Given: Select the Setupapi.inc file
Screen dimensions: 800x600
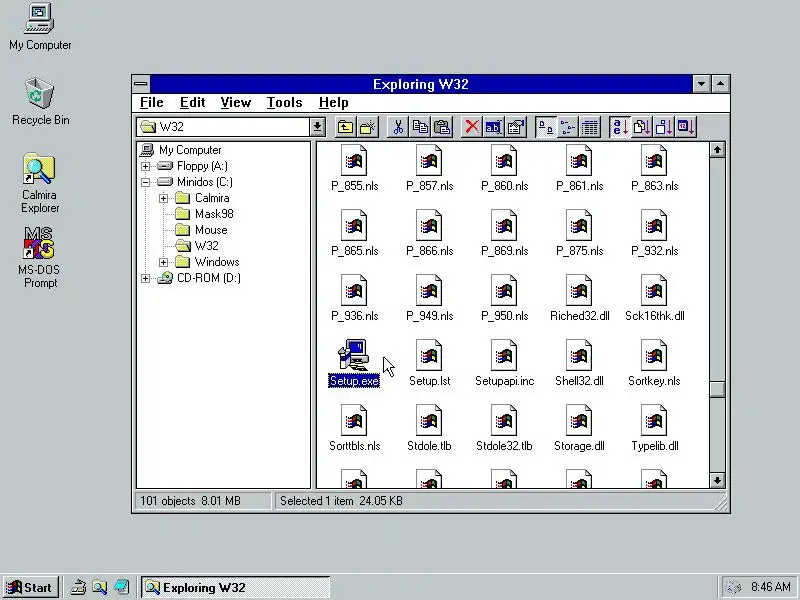Looking at the screenshot, I should coord(505,363).
